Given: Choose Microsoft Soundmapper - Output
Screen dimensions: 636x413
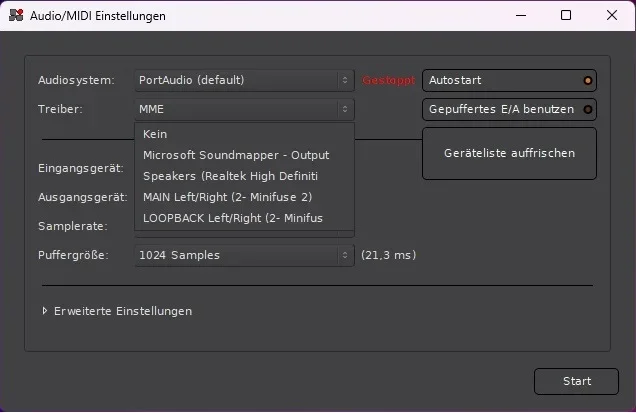Looking at the screenshot, I should click(x=244, y=155).
